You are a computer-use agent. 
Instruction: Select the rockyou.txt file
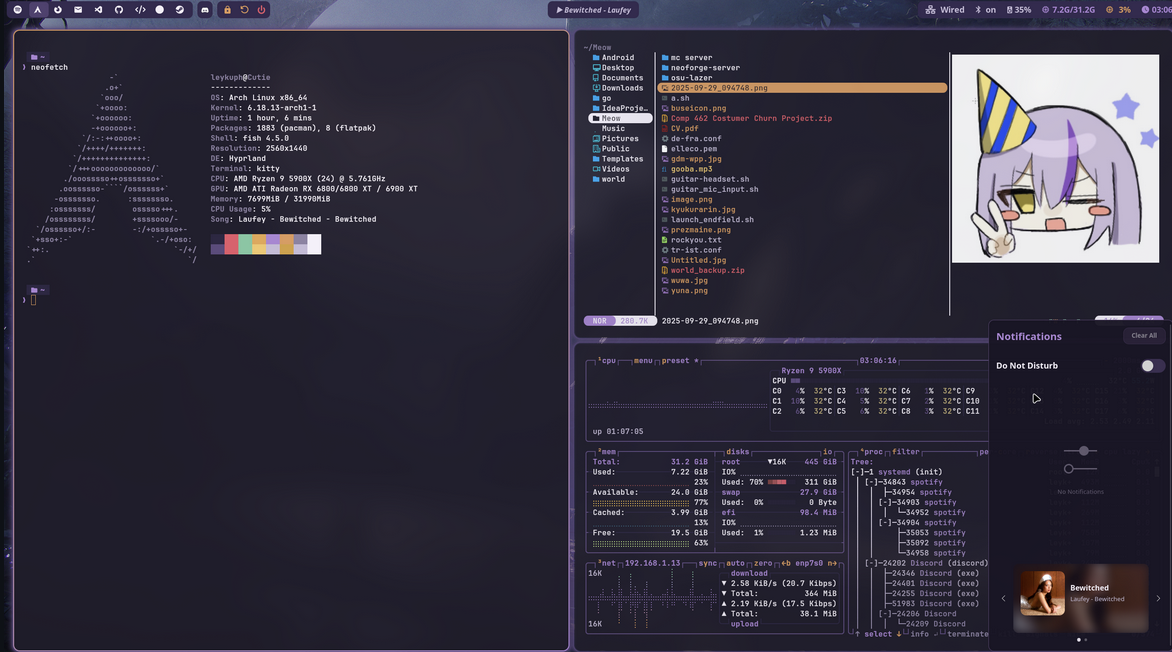(x=691, y=240)
